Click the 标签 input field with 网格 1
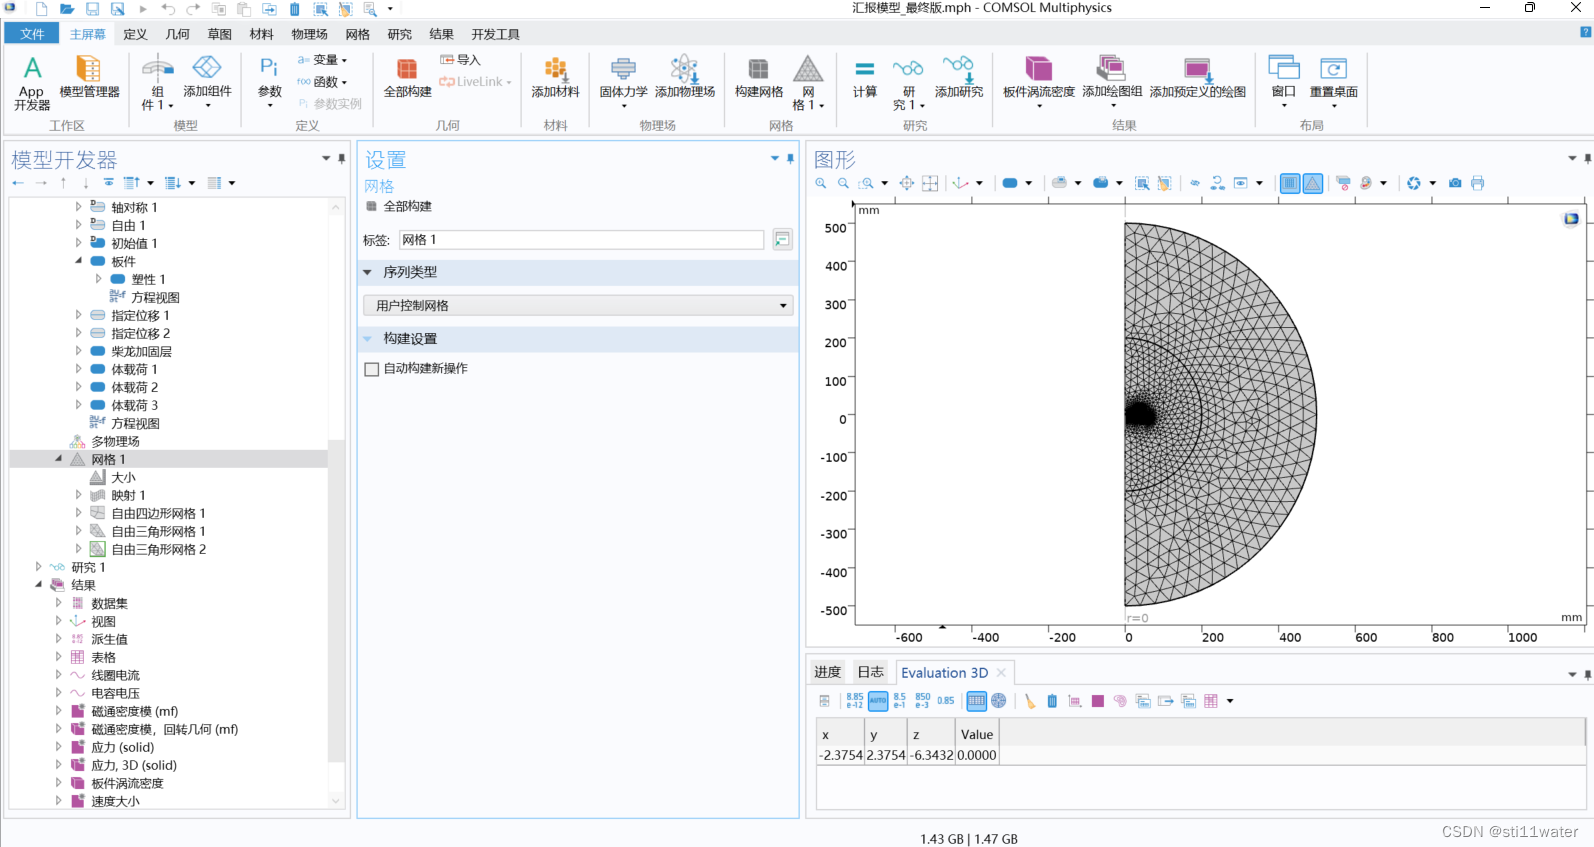 [581, 240]
